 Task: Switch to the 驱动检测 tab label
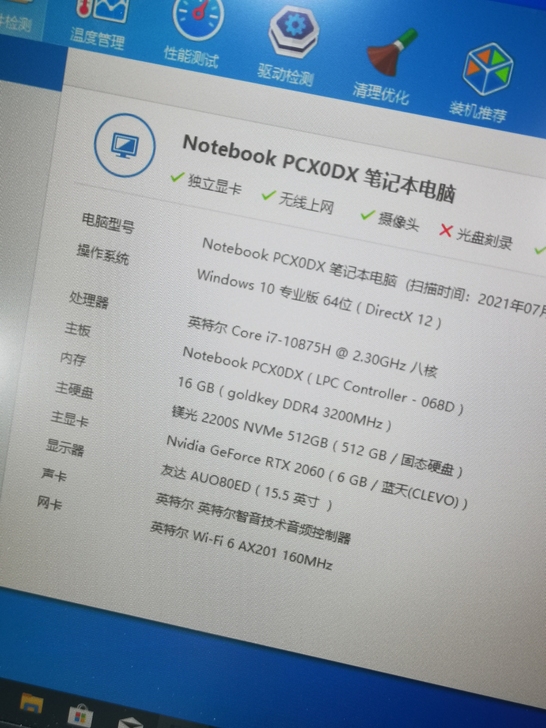pyautogui.click(x=286, y=74)
